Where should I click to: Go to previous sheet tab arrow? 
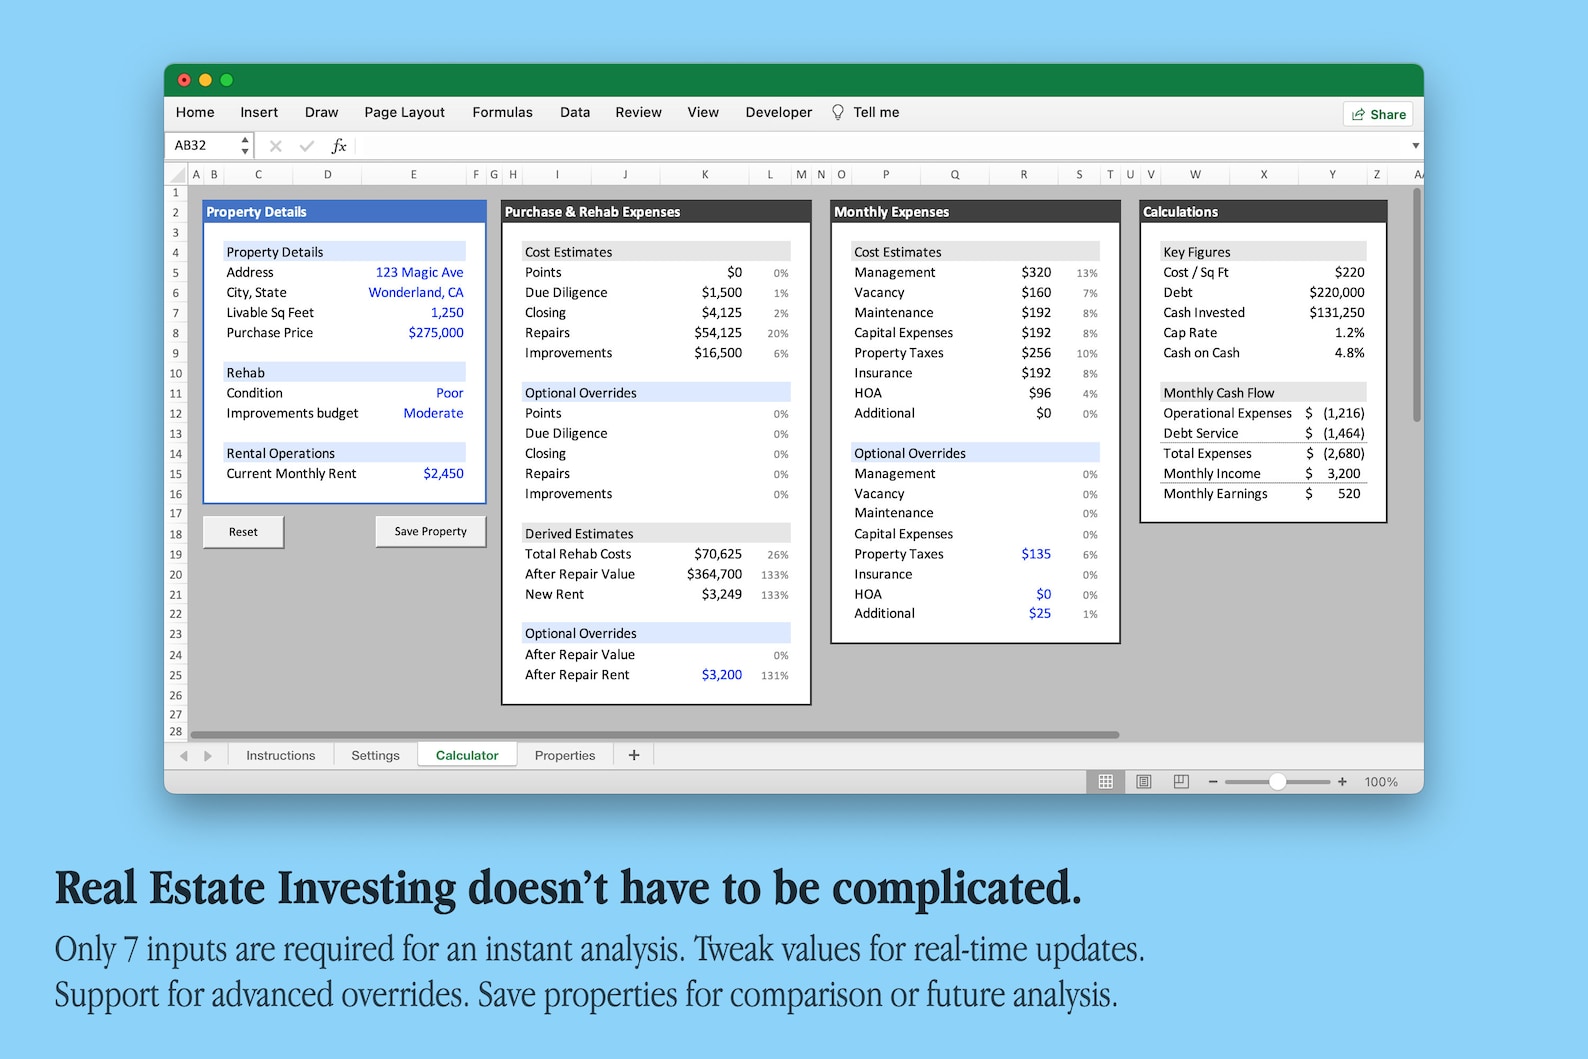184,756
